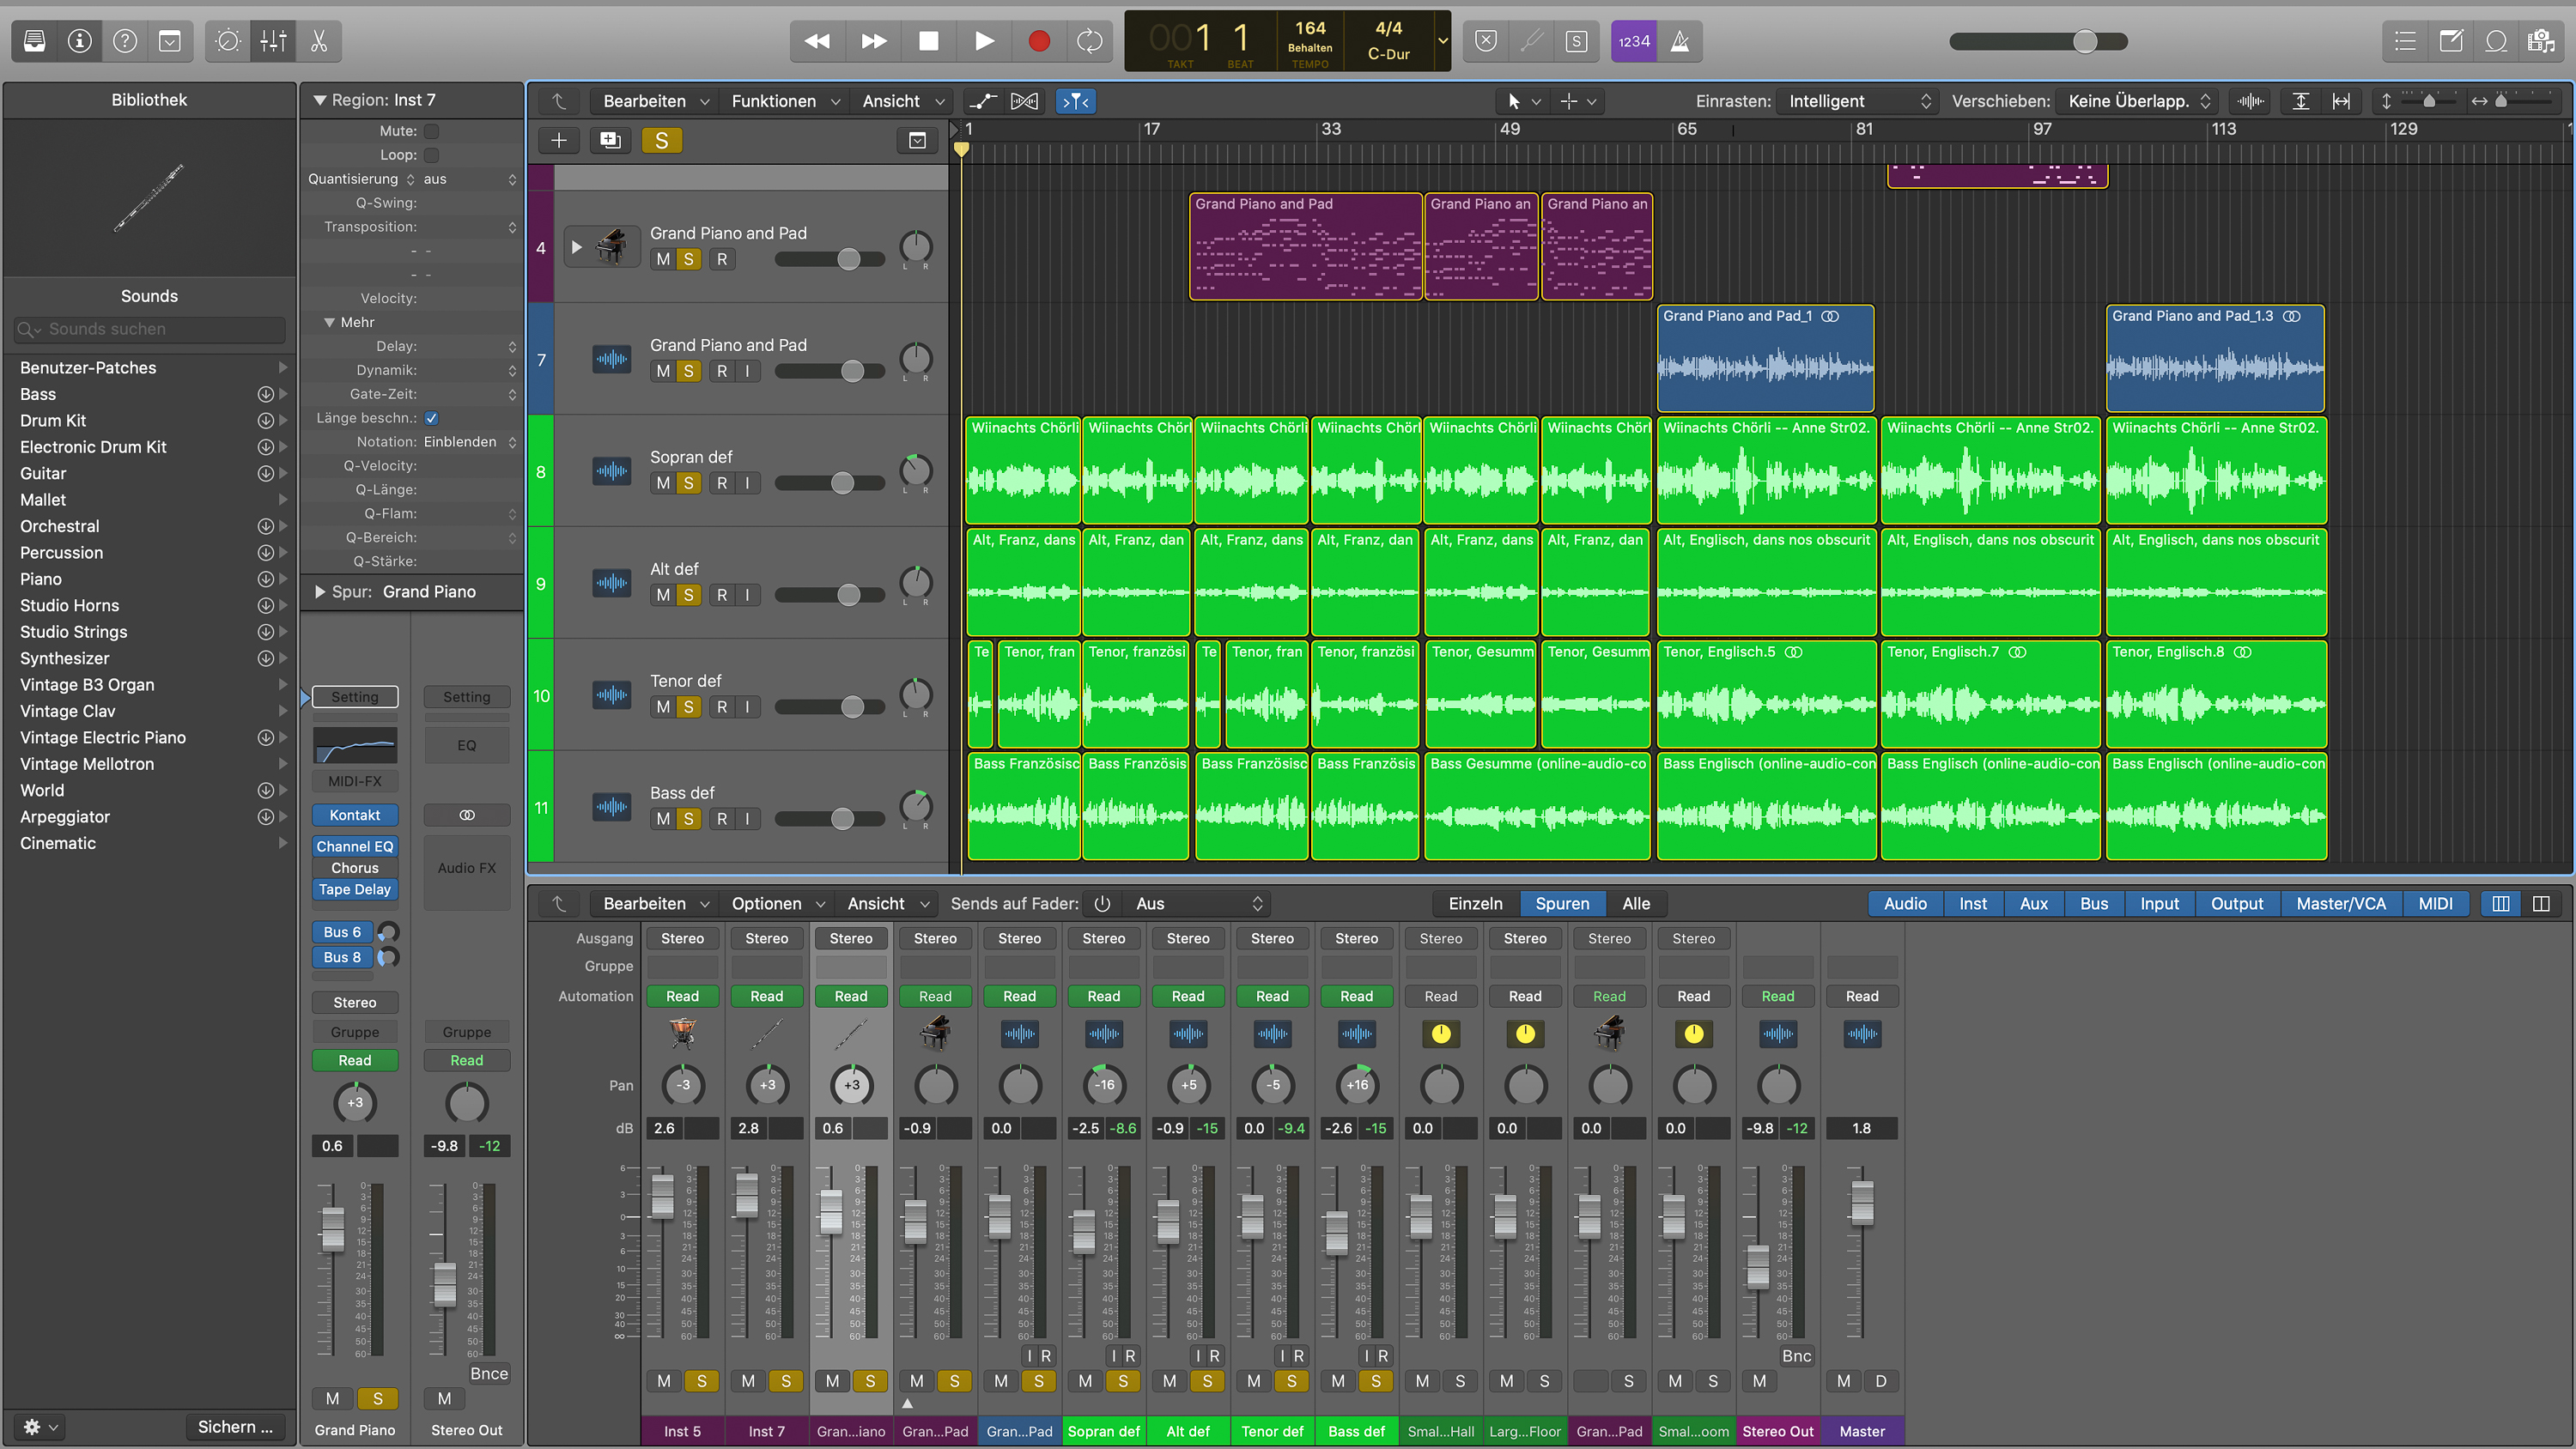This screenshot has height=1449, width=2576.
Task: Enable the Metronome click icon
Action: click(1680, 41)
